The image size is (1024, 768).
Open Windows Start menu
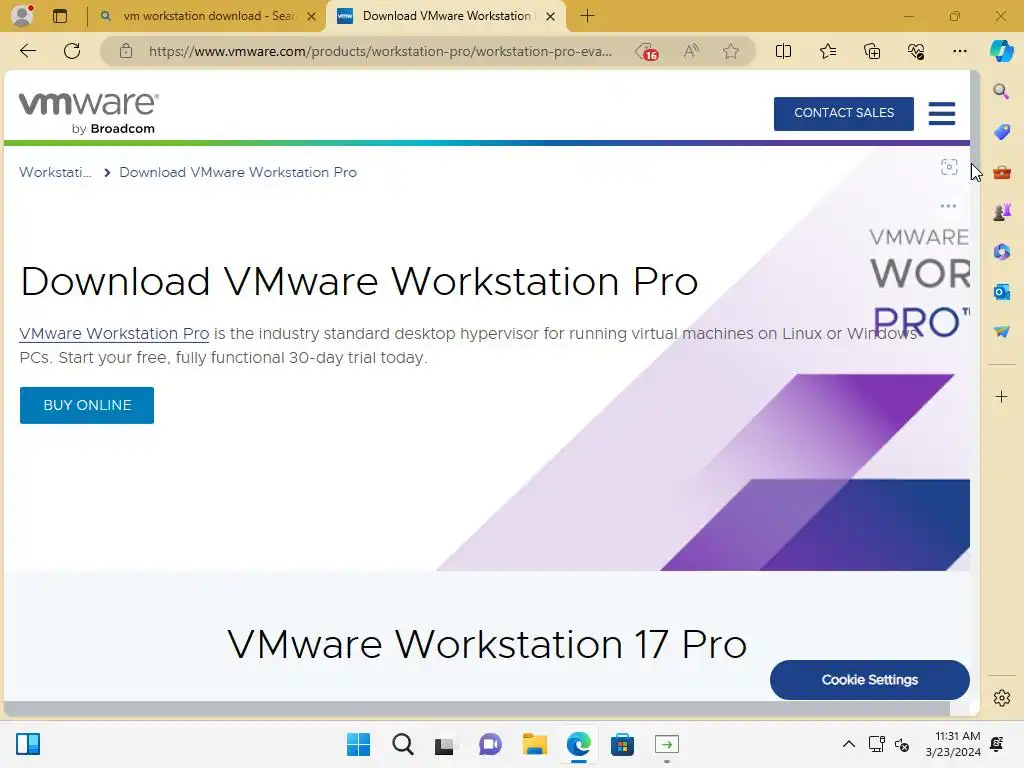click(x=358, y=744)
